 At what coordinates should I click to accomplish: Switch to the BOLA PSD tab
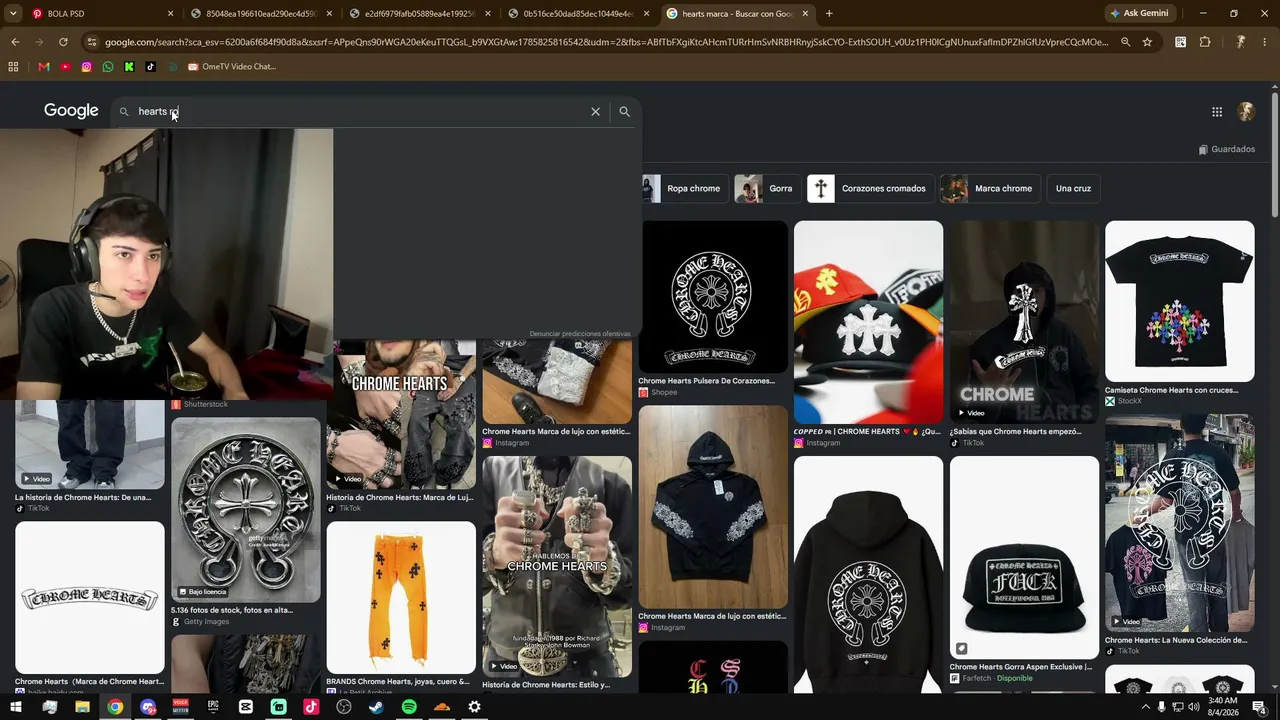coord(99,14)
